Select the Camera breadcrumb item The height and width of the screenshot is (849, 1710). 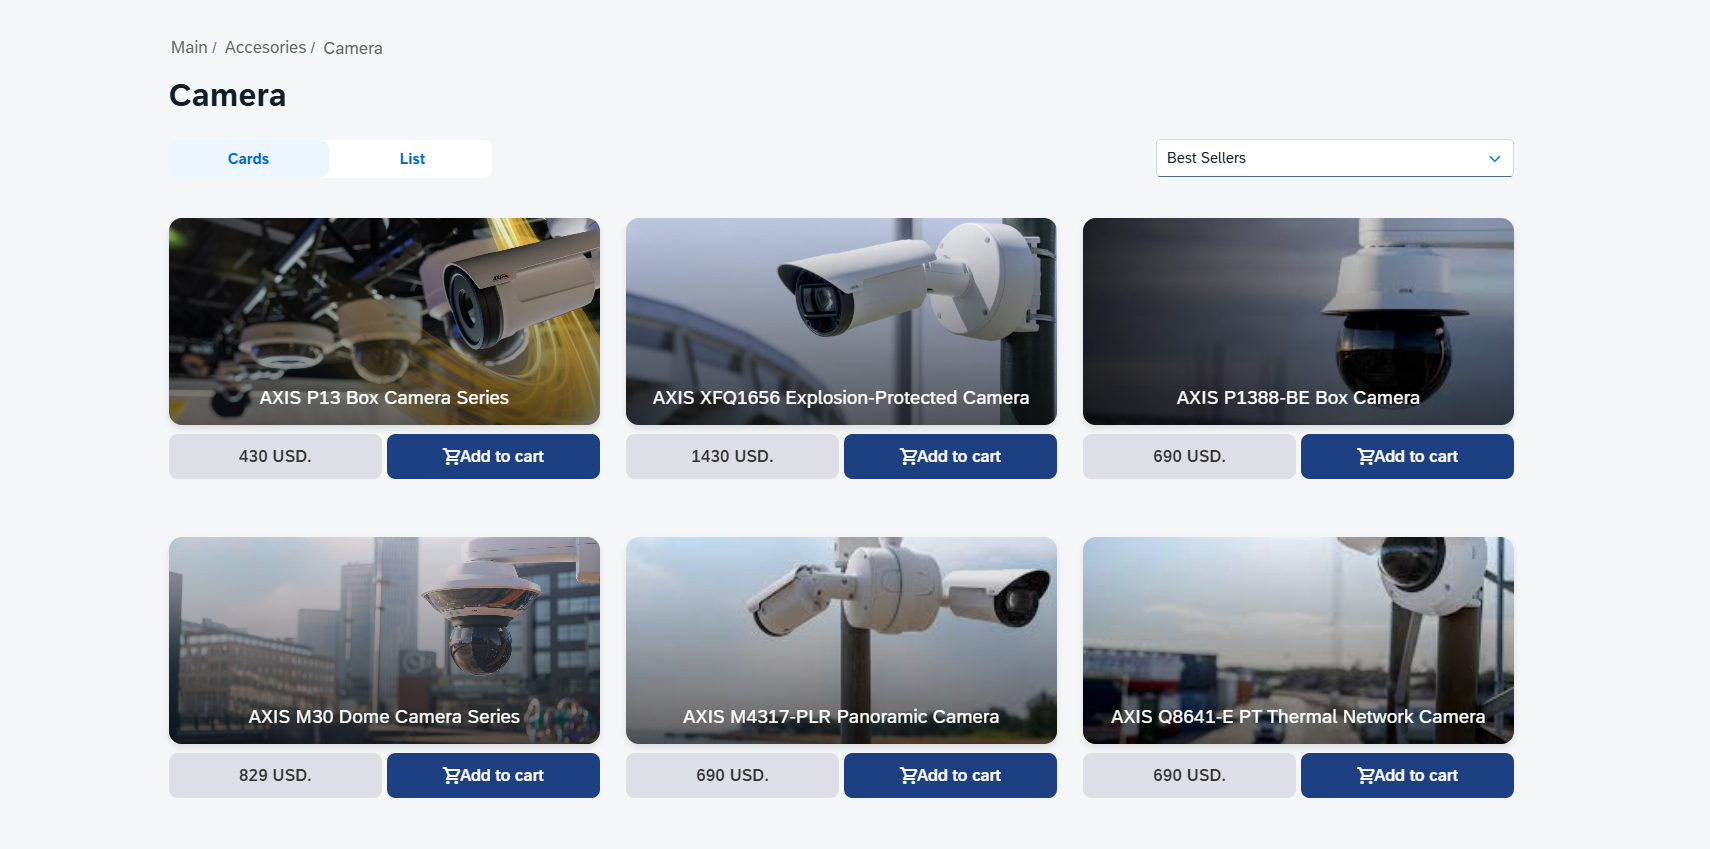pos(353,48)
